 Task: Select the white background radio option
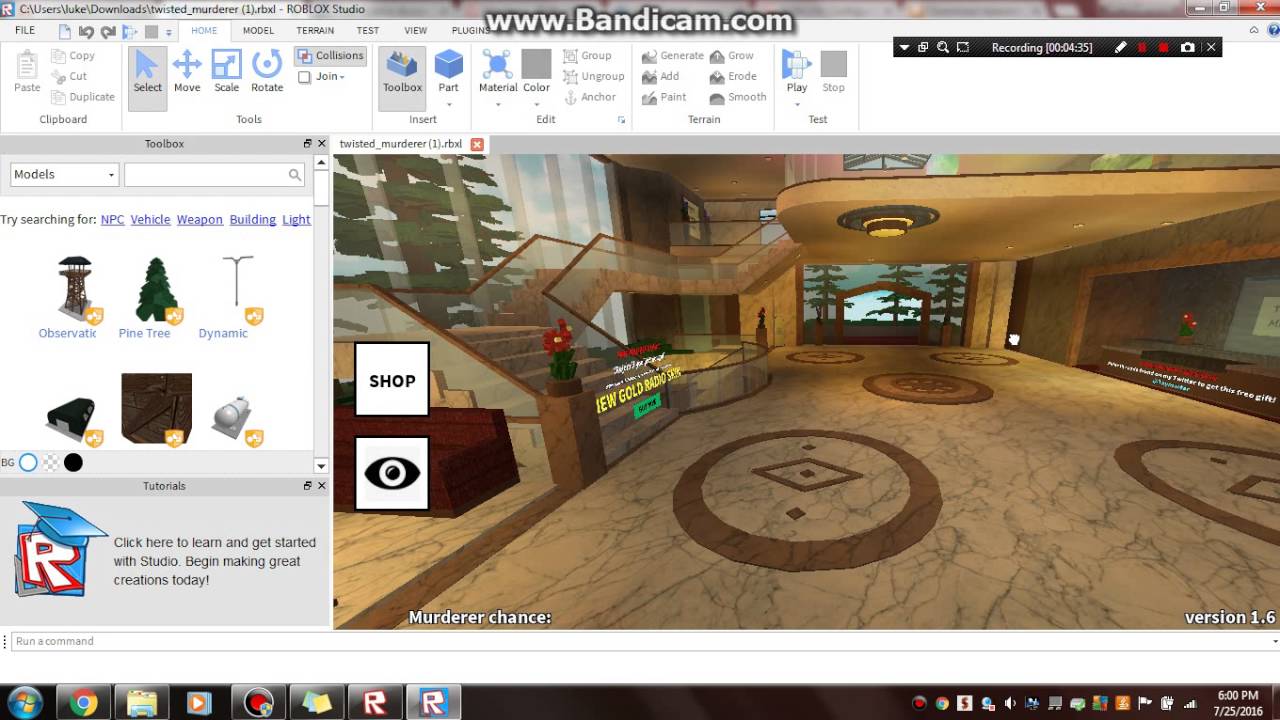[x=28, y=462]
